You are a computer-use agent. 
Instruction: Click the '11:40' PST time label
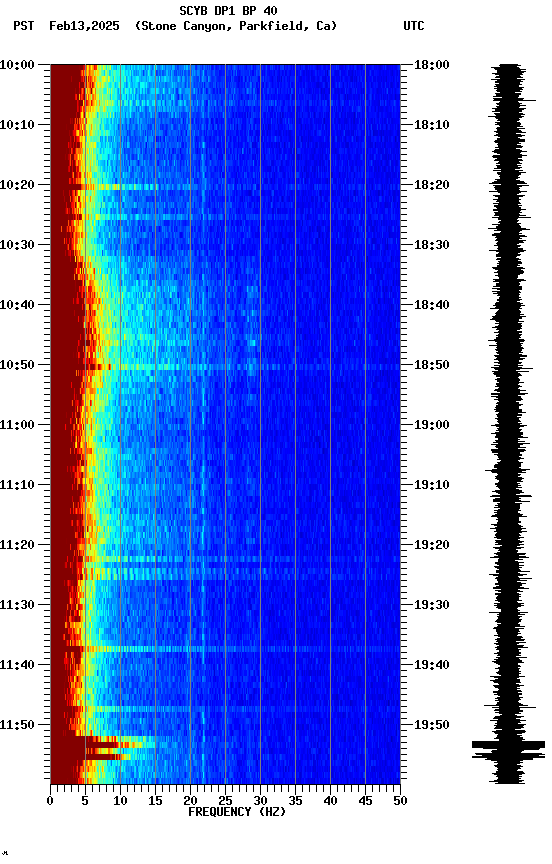[x=17, y=666]
